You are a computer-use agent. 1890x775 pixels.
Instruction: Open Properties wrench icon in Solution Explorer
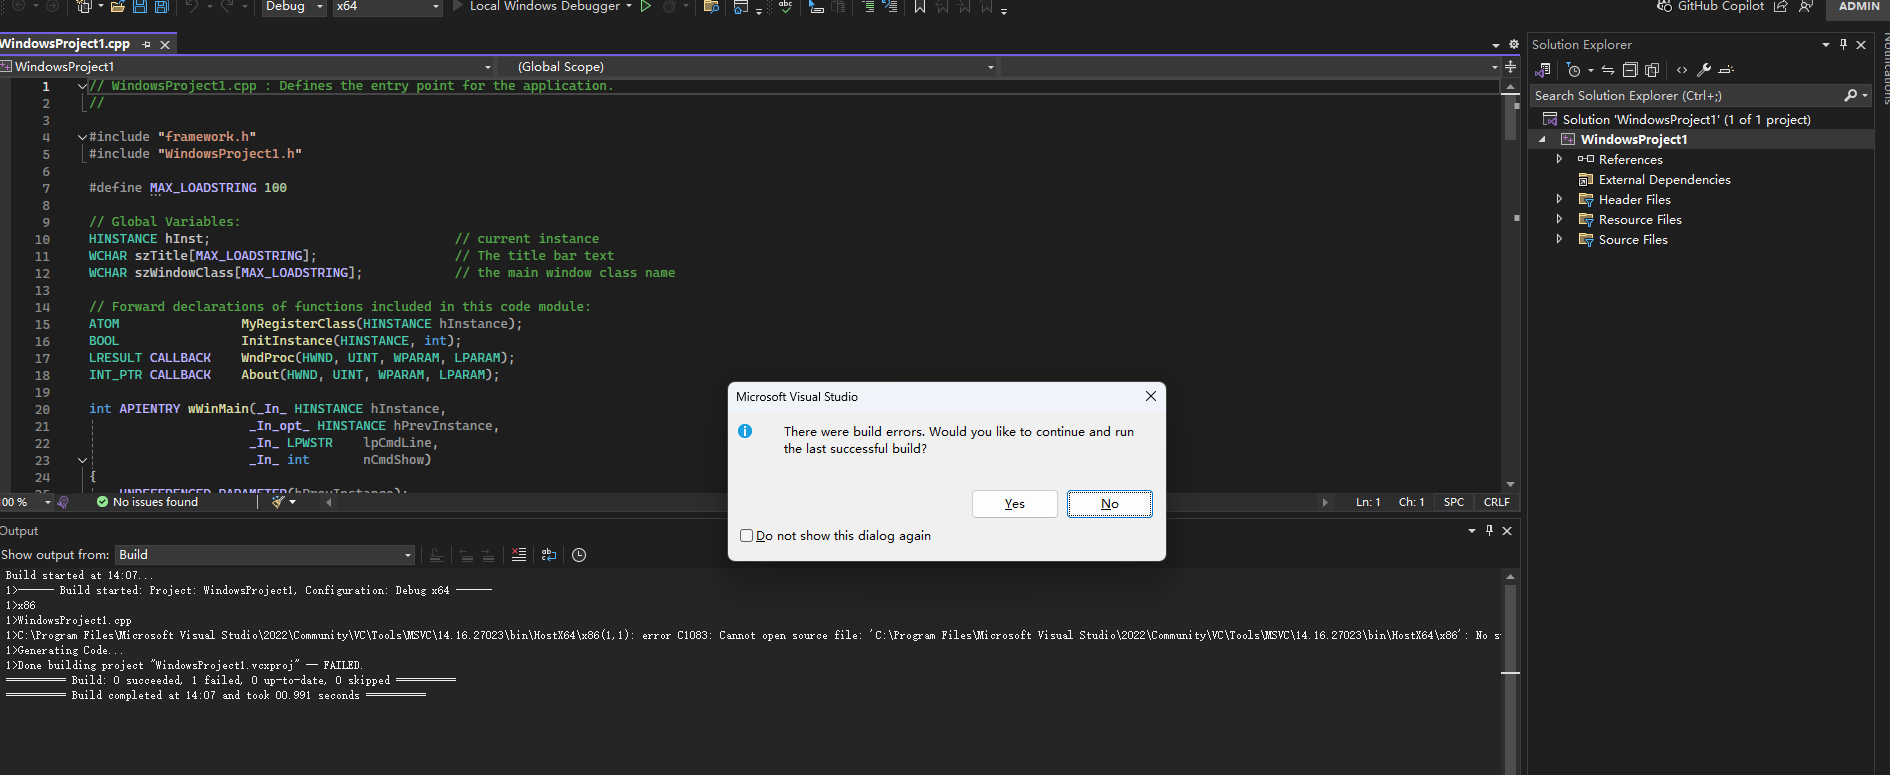tap(1704, 70)
